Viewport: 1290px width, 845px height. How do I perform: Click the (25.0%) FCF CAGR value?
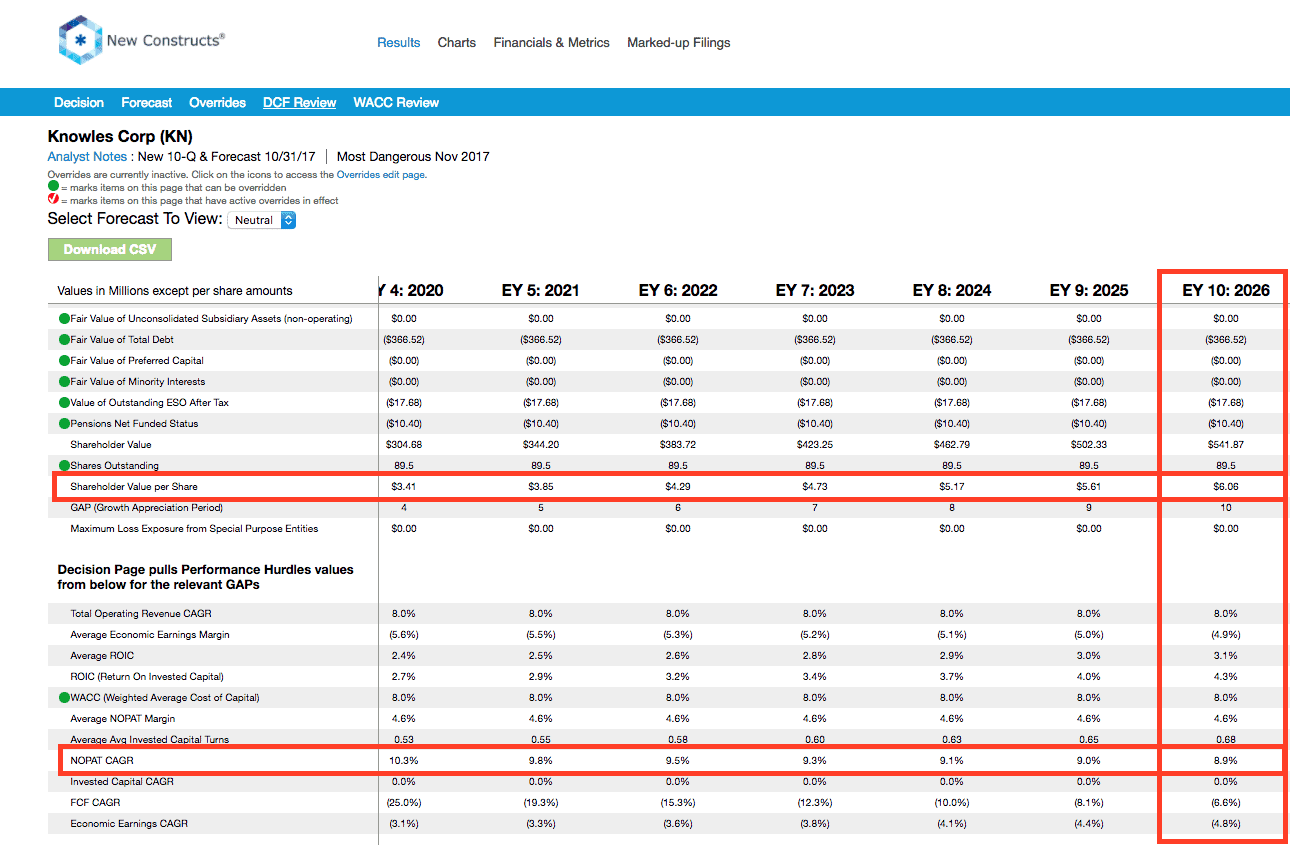coord(405,803)
